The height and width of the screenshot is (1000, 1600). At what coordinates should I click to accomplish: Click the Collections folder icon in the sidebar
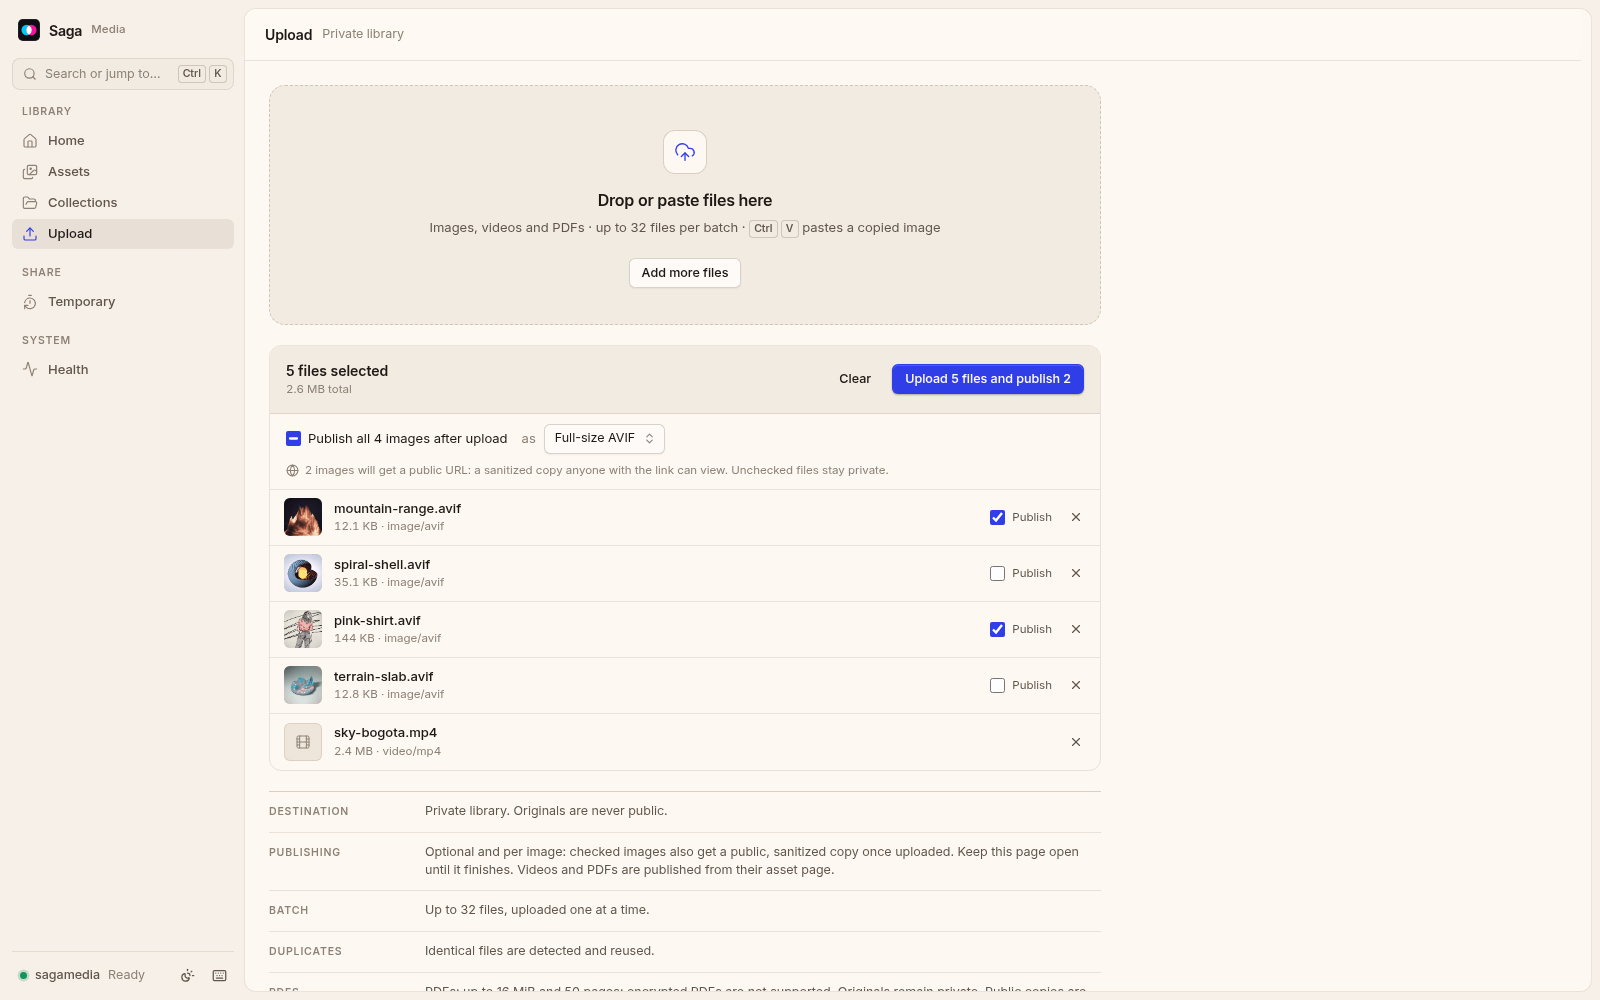(30, 203)
